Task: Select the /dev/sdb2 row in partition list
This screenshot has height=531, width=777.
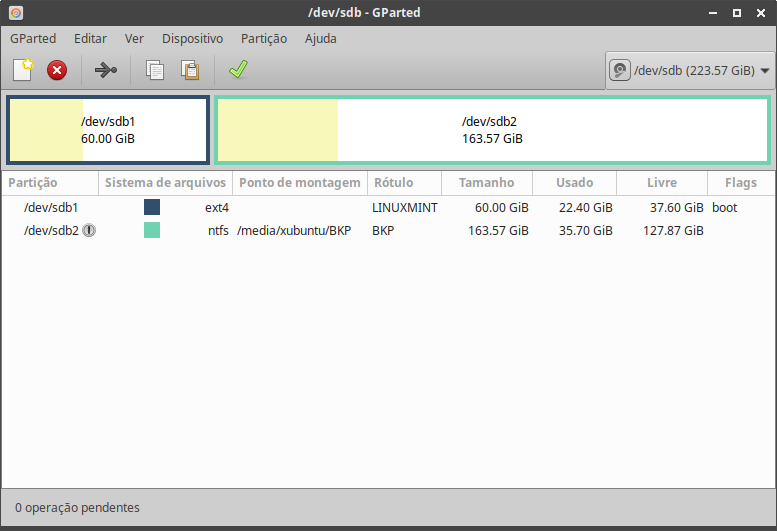Action: [388, 230]
